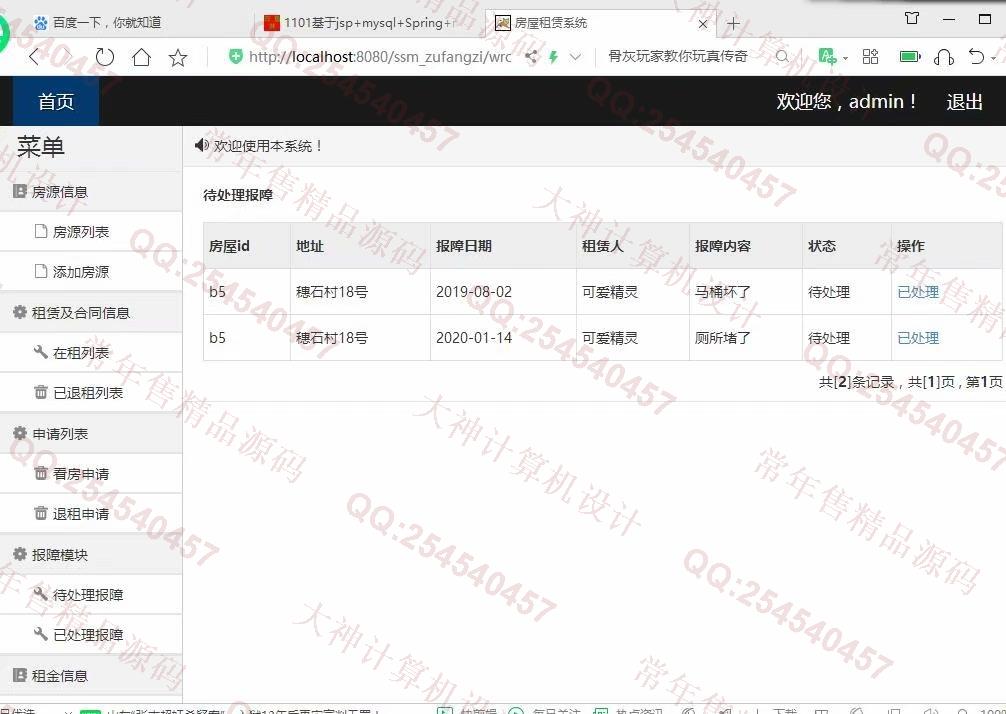Click 退出 to log out
The height and width of the screenshot is (714, 1006).
pos(964,101)
